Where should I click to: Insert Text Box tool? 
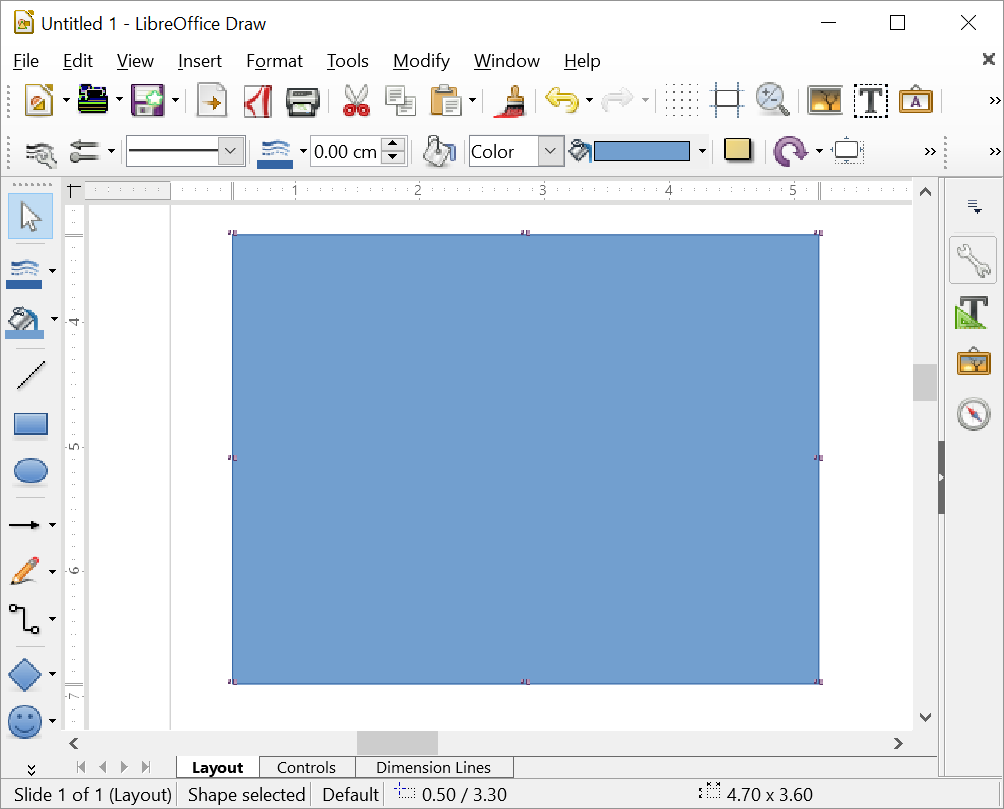pyautogui.click(x=871, y=101)
